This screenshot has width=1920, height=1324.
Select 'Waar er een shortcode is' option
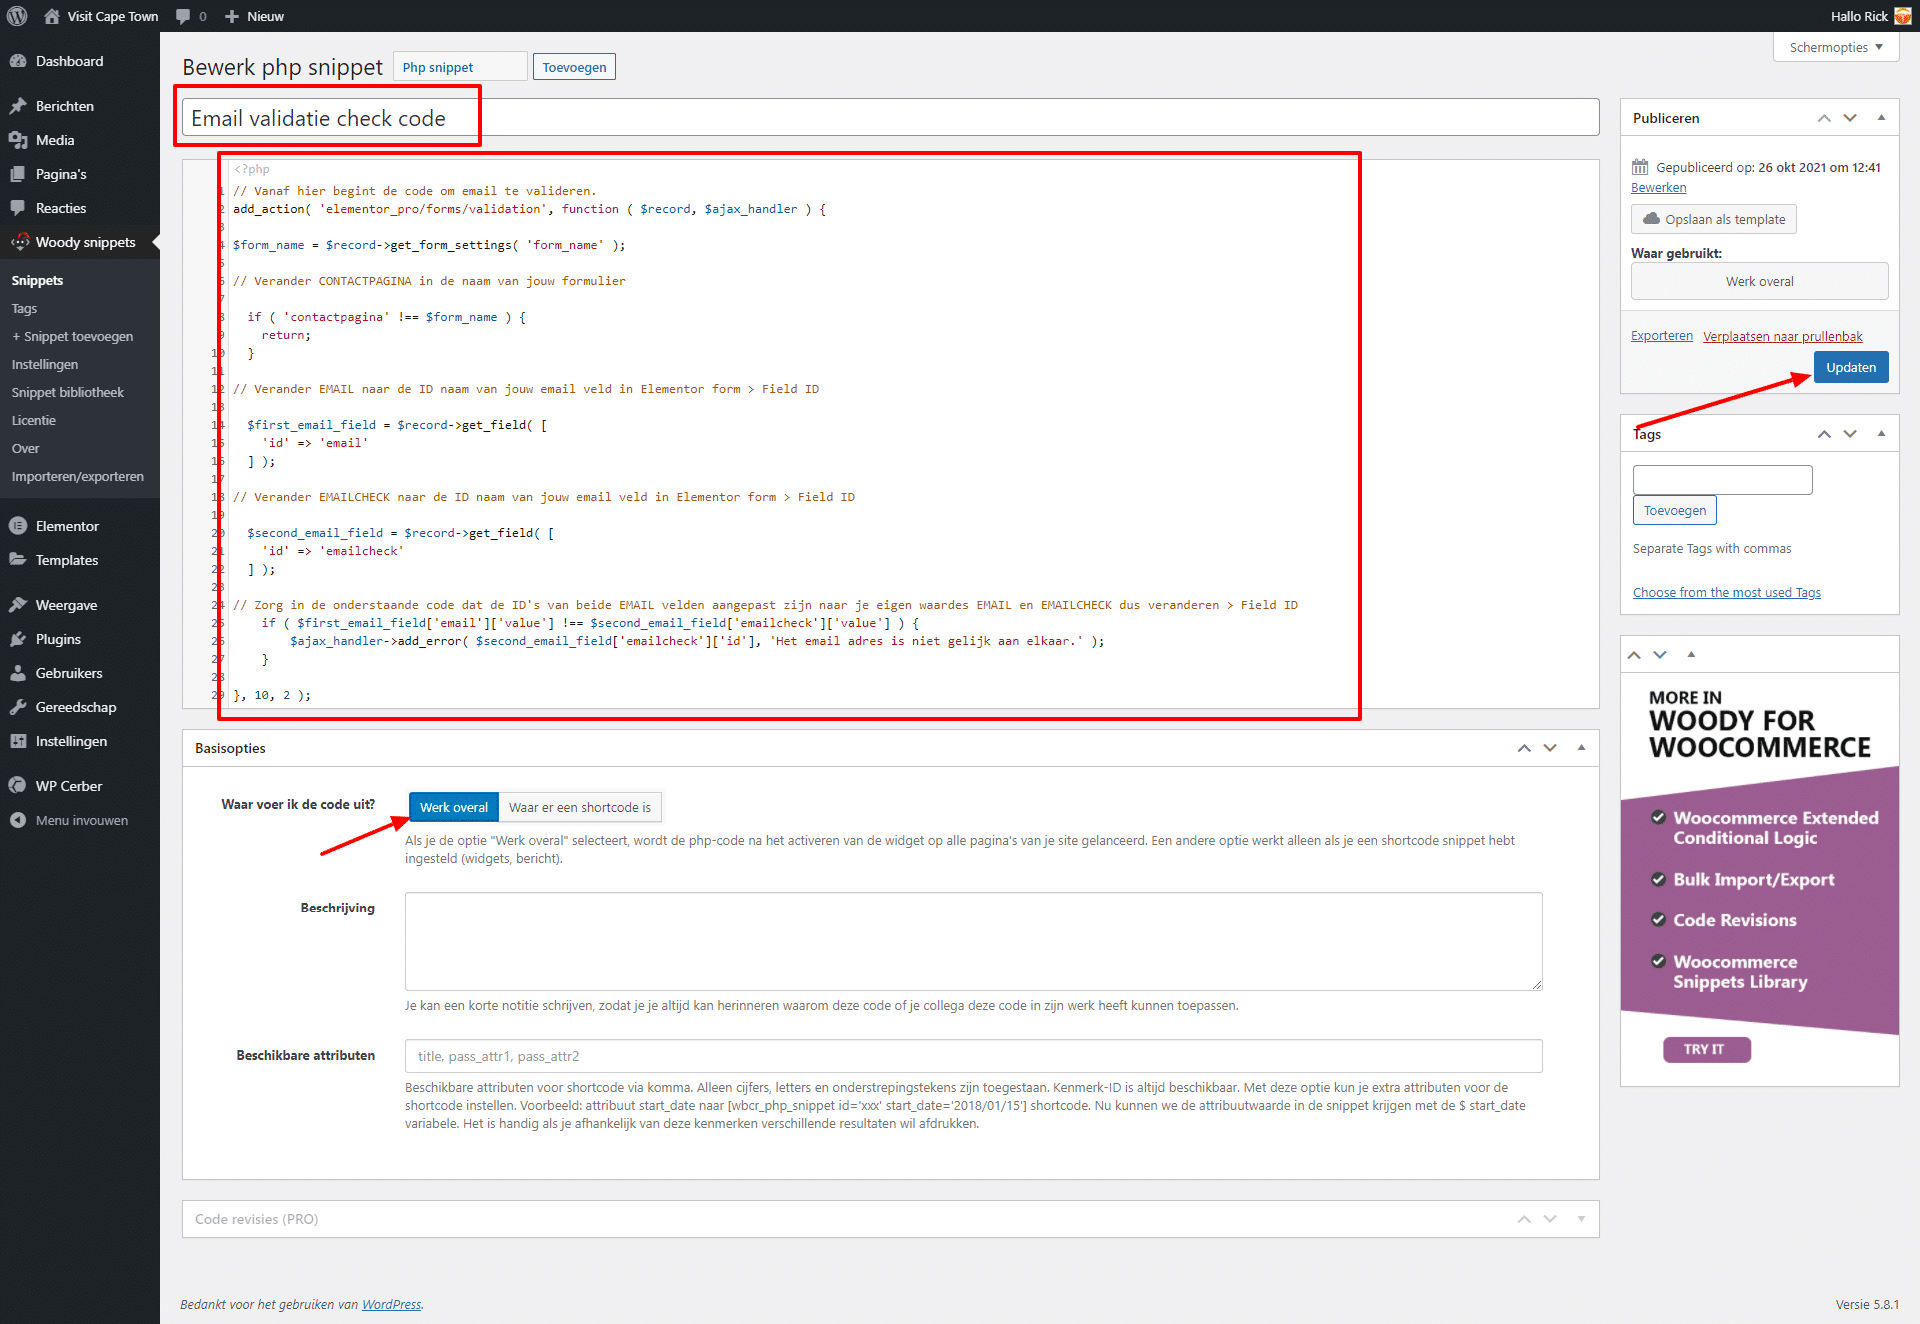pos(579,807)
